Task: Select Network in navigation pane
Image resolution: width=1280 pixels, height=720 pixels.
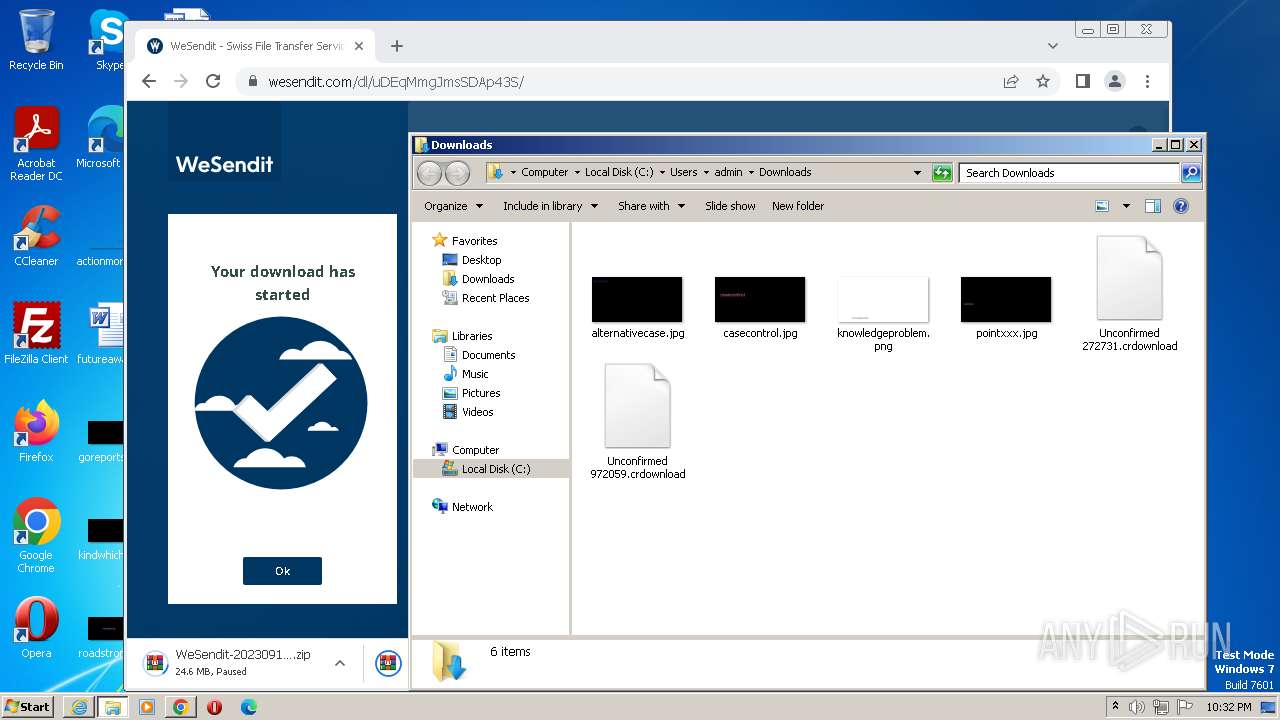Action: pos(472,507)
